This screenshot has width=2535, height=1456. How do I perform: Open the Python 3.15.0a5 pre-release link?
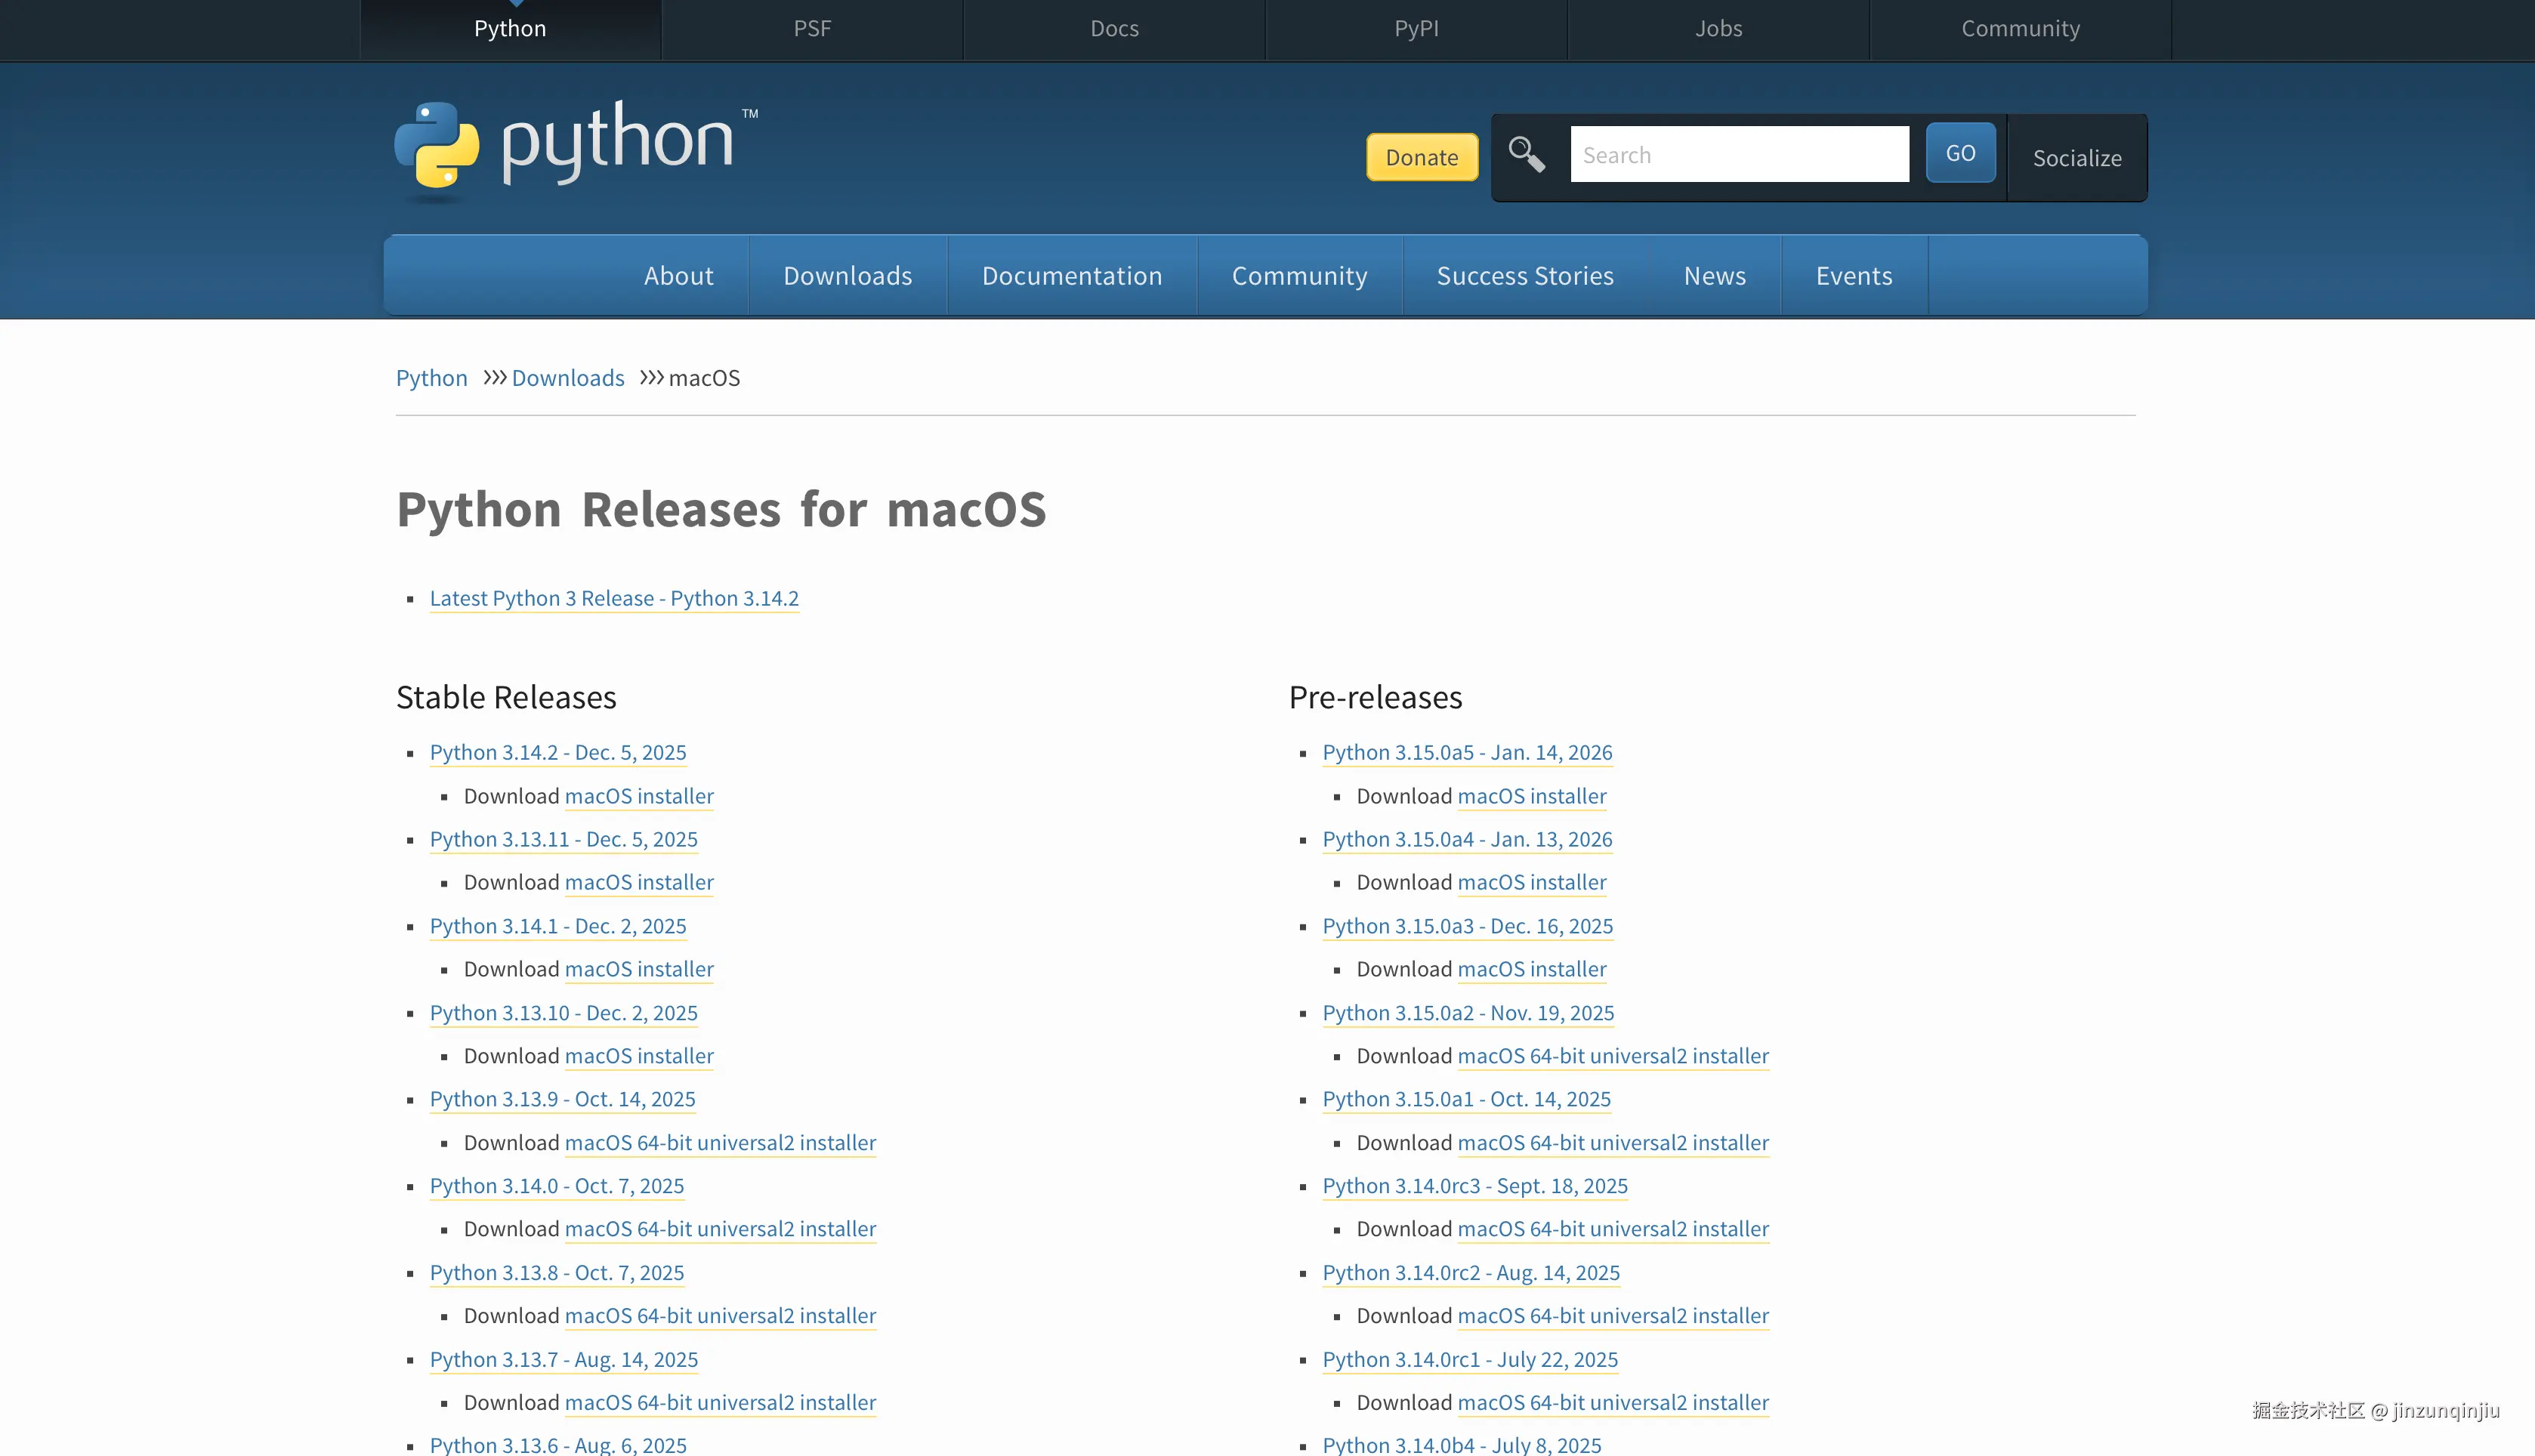[1466, 752]
